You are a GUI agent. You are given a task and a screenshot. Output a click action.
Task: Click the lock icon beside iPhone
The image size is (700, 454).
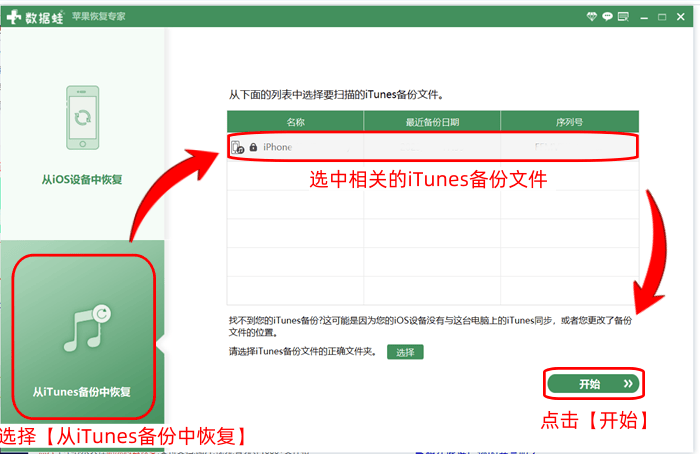click(253, 147)
